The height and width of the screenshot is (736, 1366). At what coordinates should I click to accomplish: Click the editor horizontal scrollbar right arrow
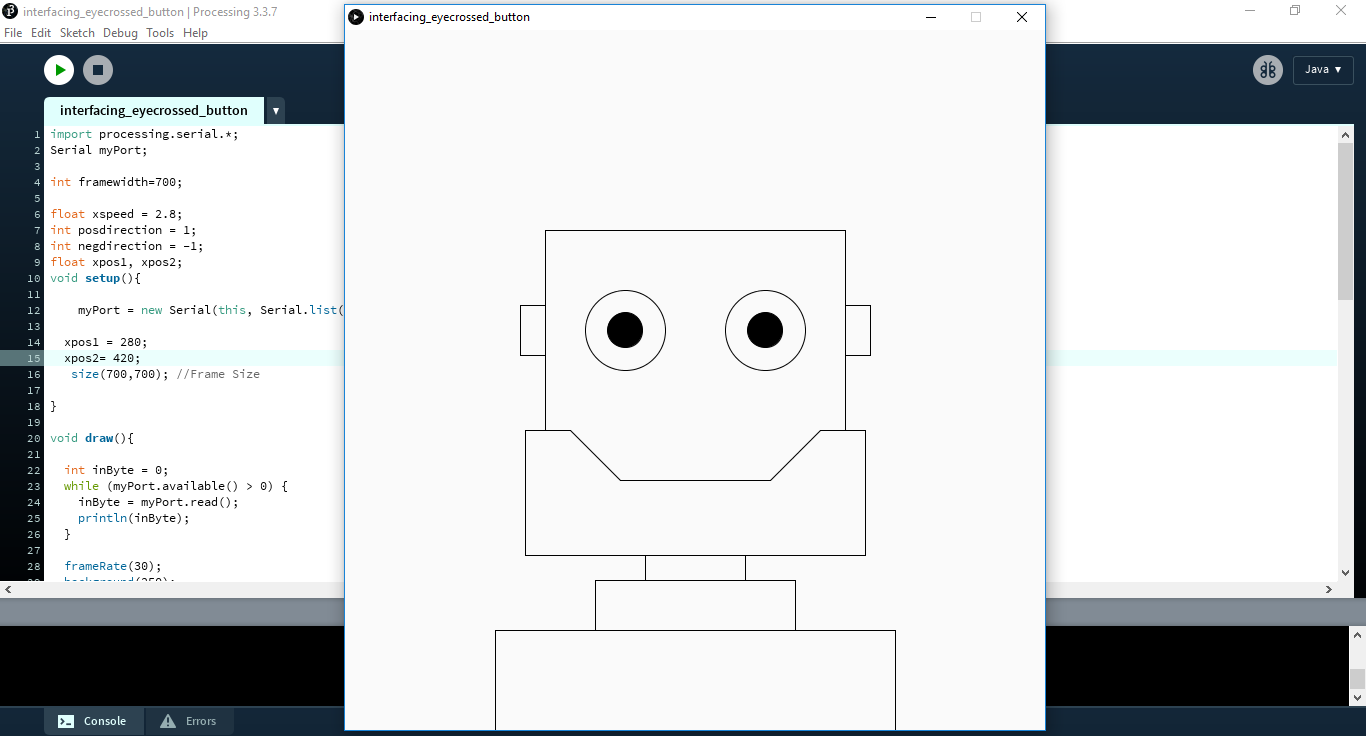[x=1329, y=589]
